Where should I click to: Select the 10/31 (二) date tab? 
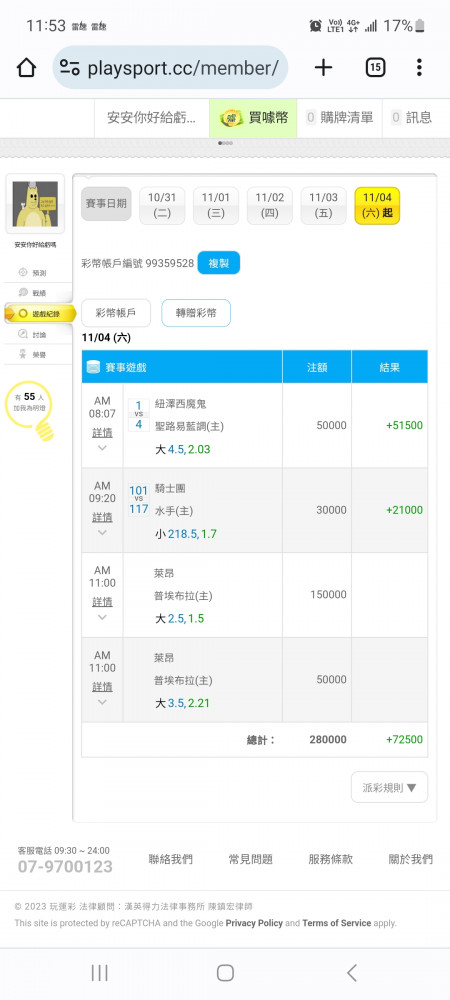(162, 205)
